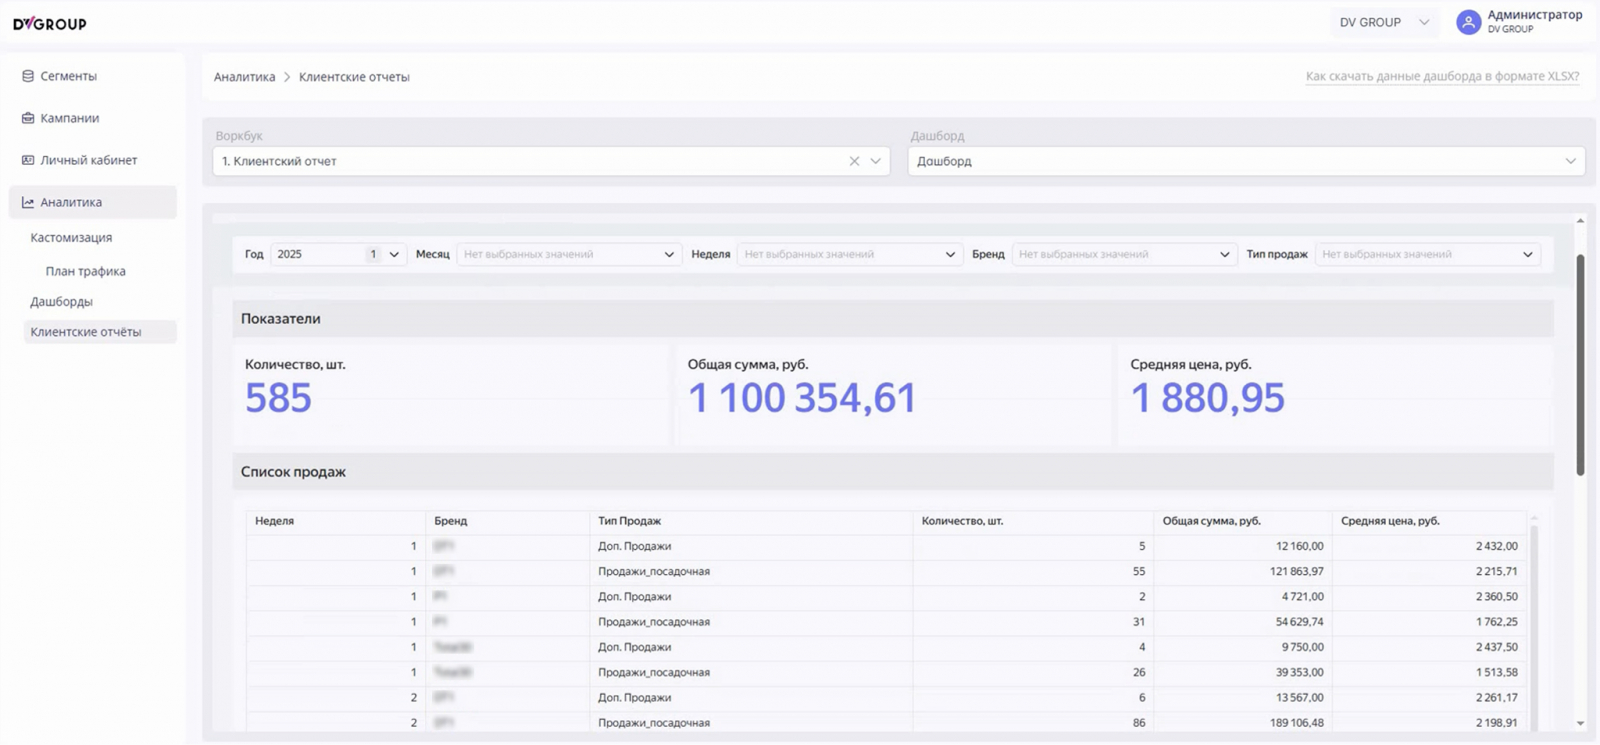Screen dimensions: 1600x745
Task: Open the XLSX download help link
Action: pyautogui.click(x=1442, y=76)
